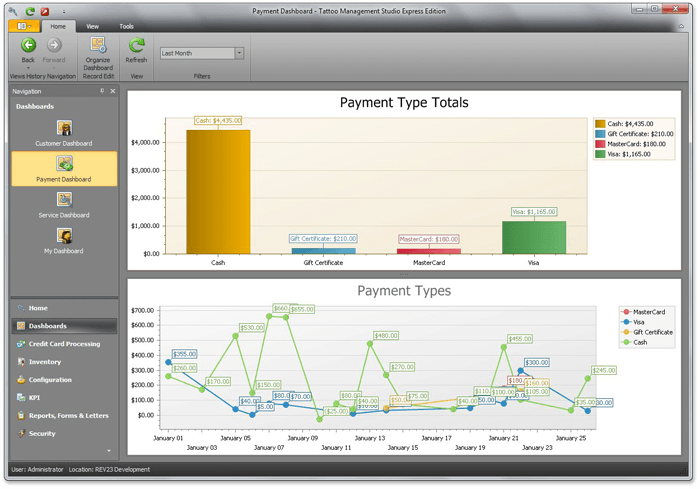Pin the Navigation panel
The height and width of the screenshot is (489, 700).
point(102,91)
